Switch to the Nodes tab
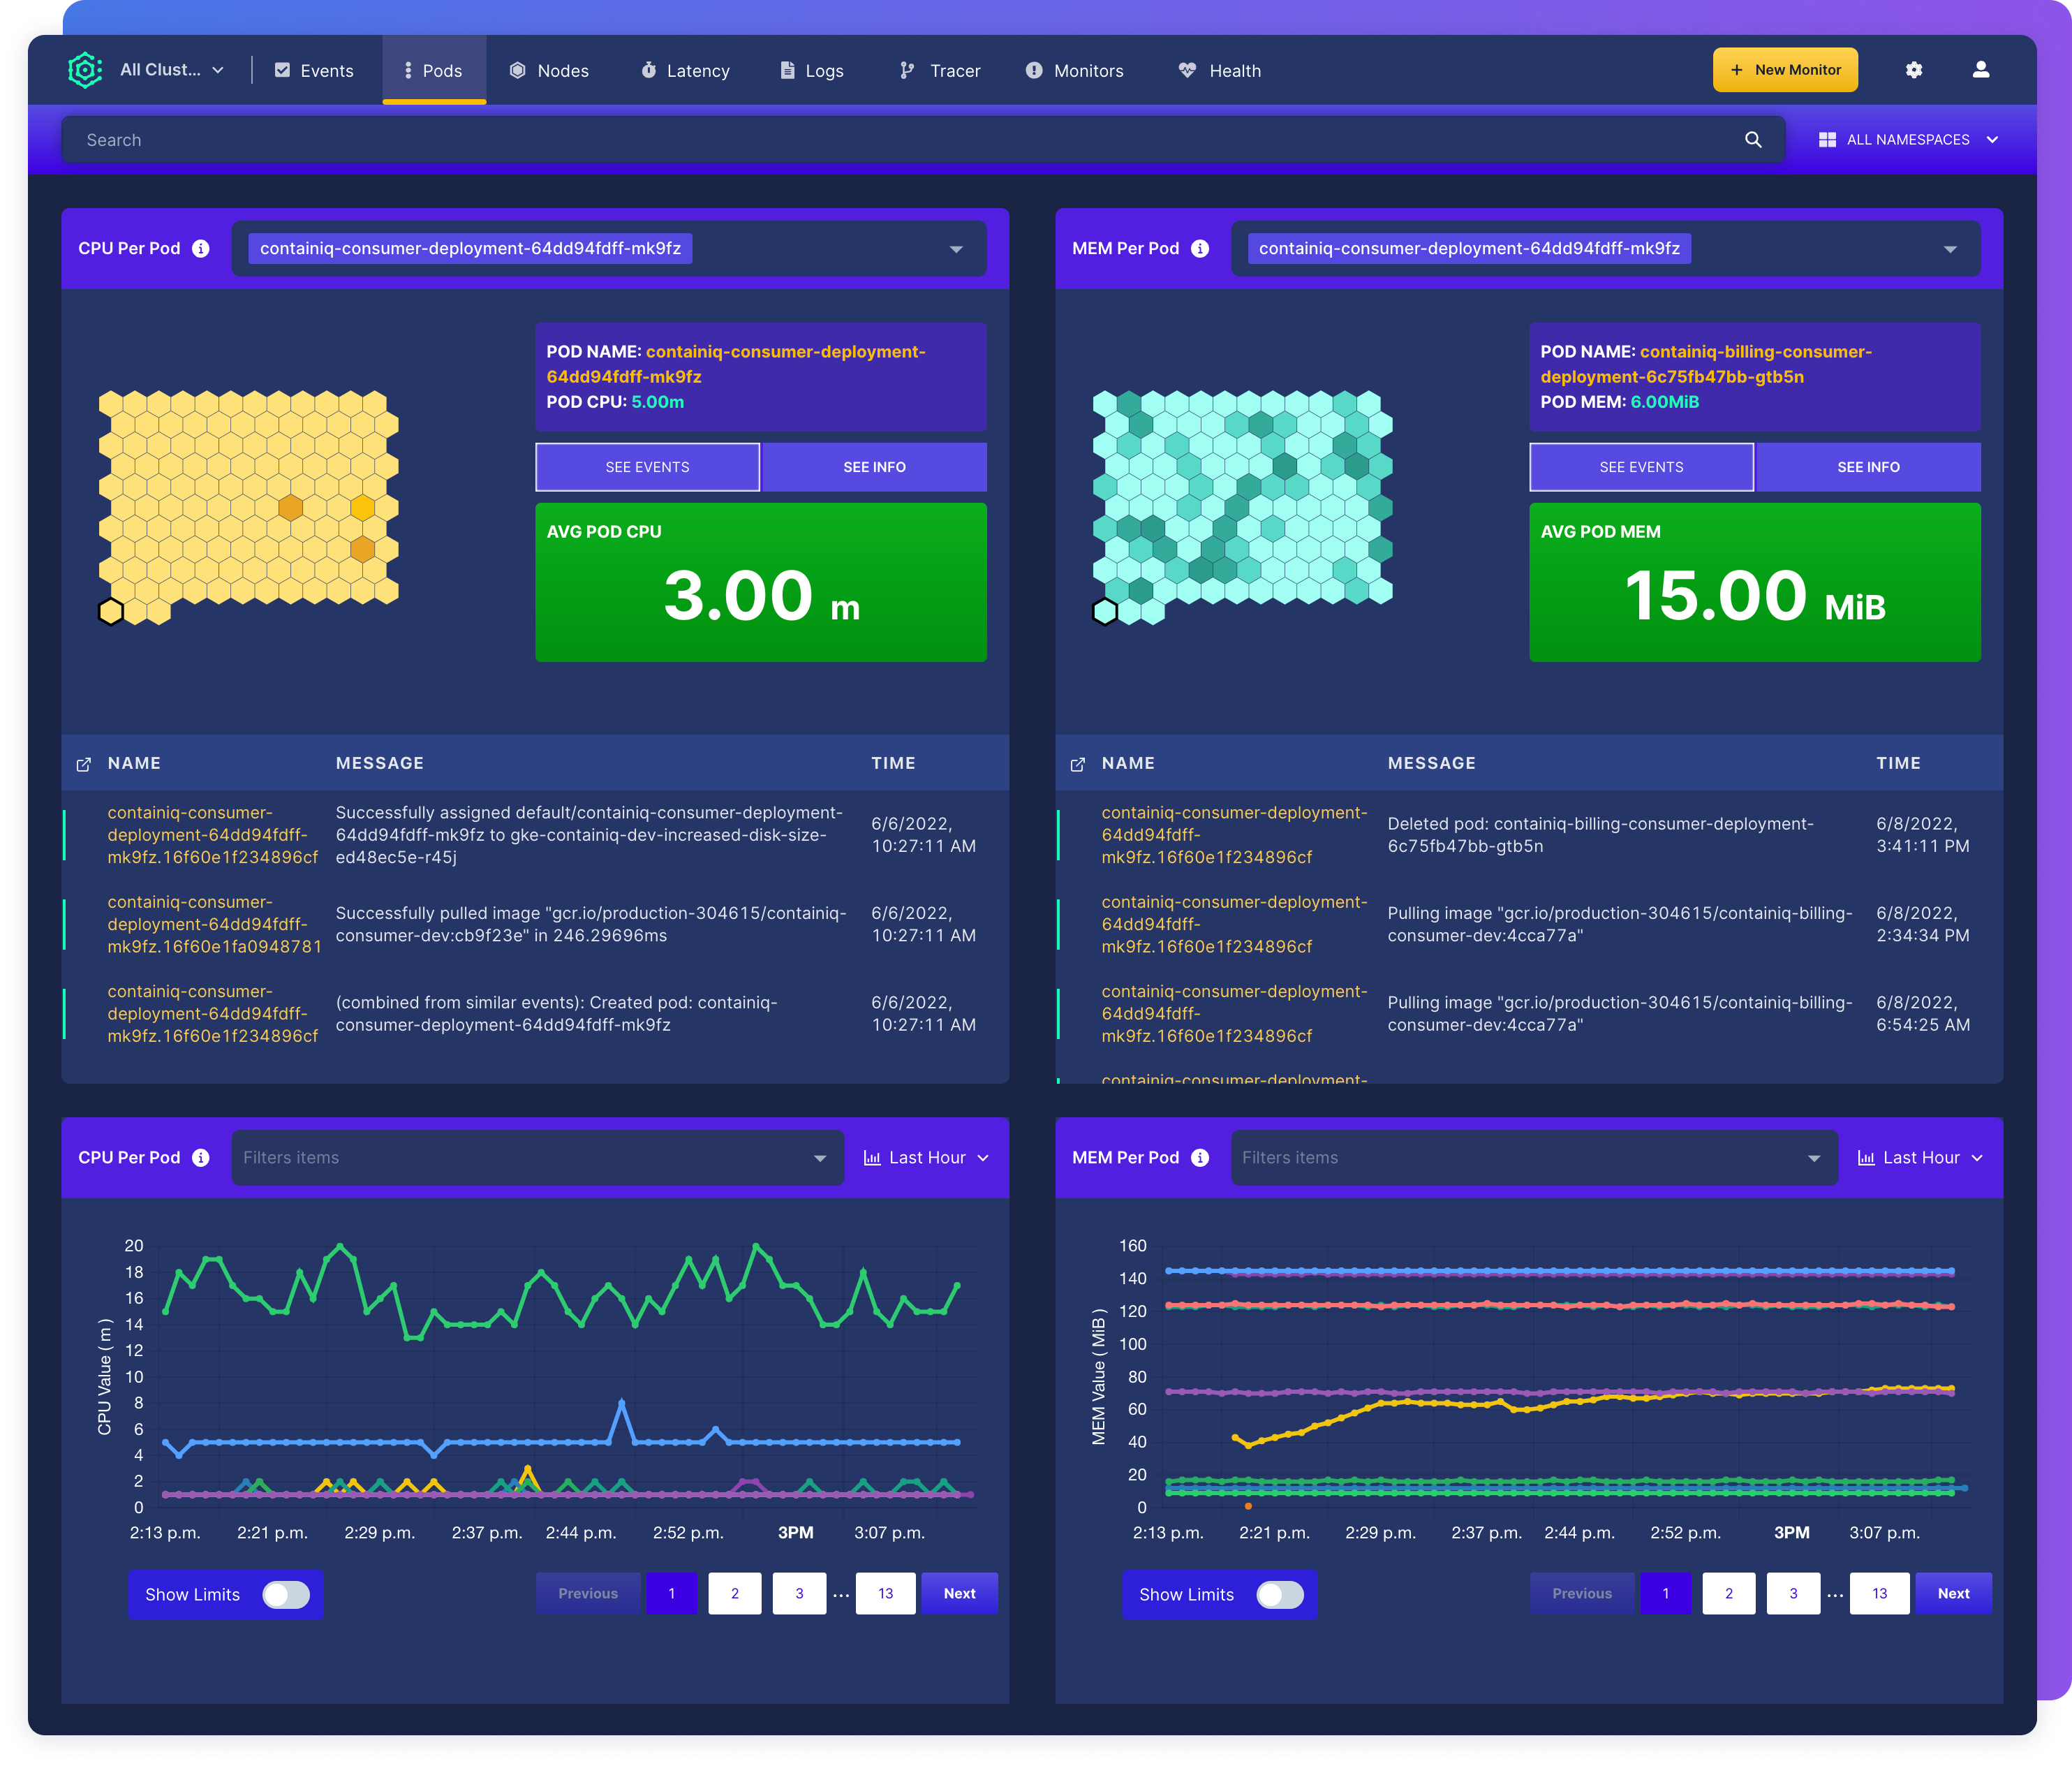 [549, 71]
